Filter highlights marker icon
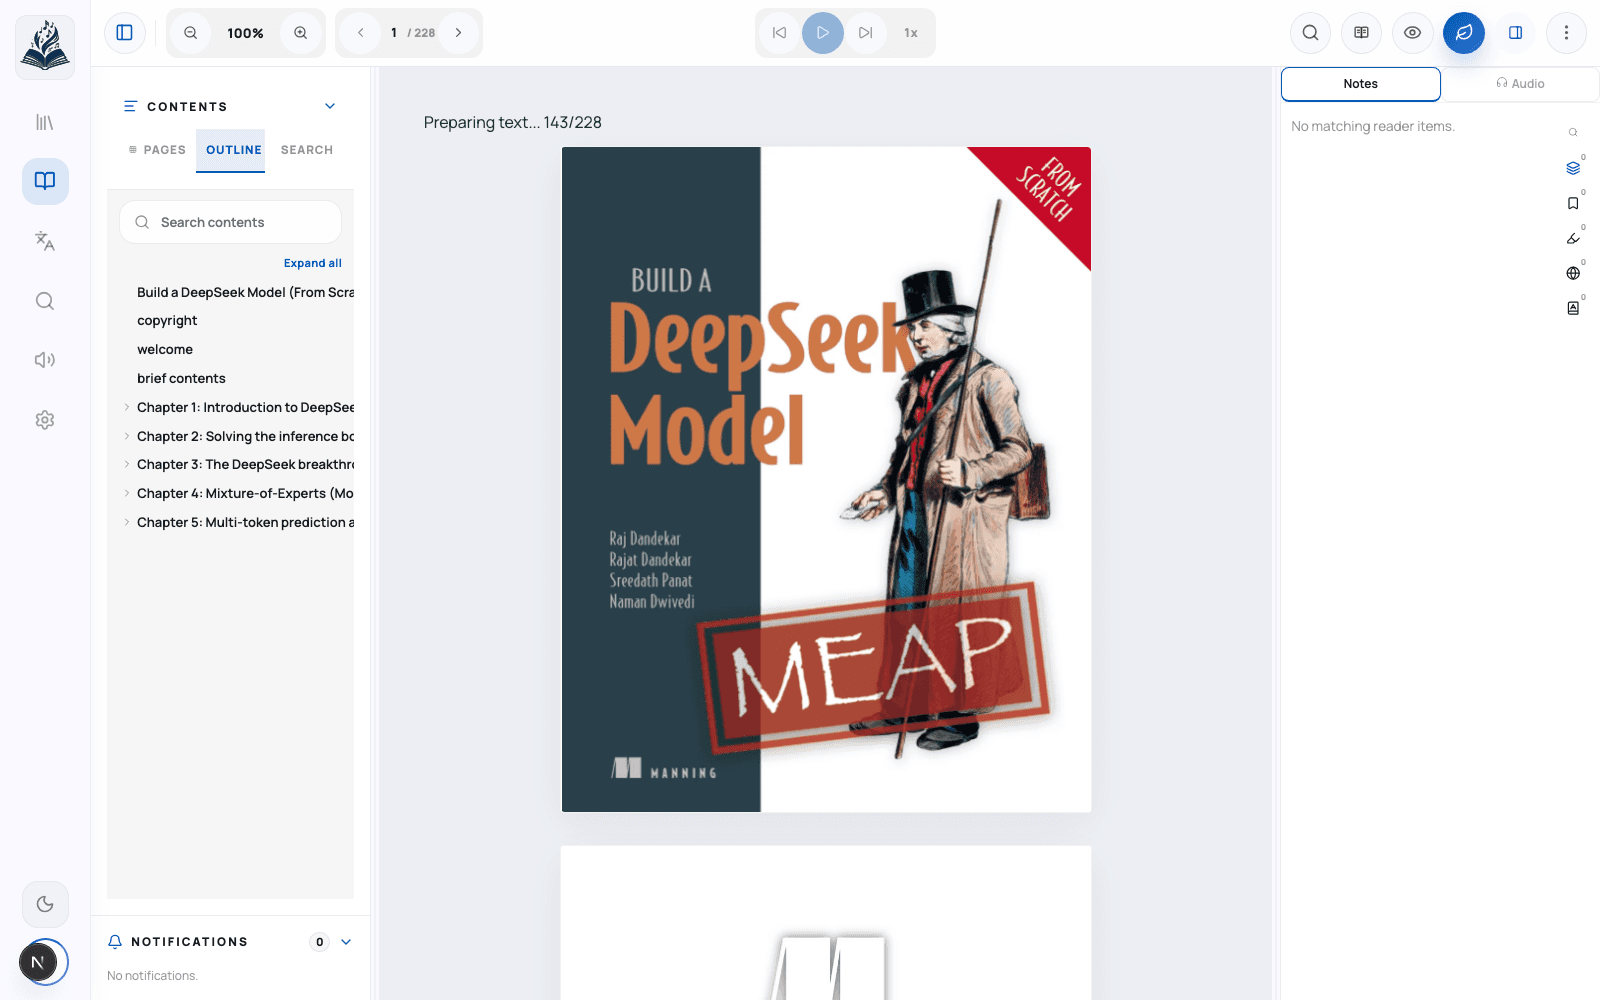 (1573, 238)
